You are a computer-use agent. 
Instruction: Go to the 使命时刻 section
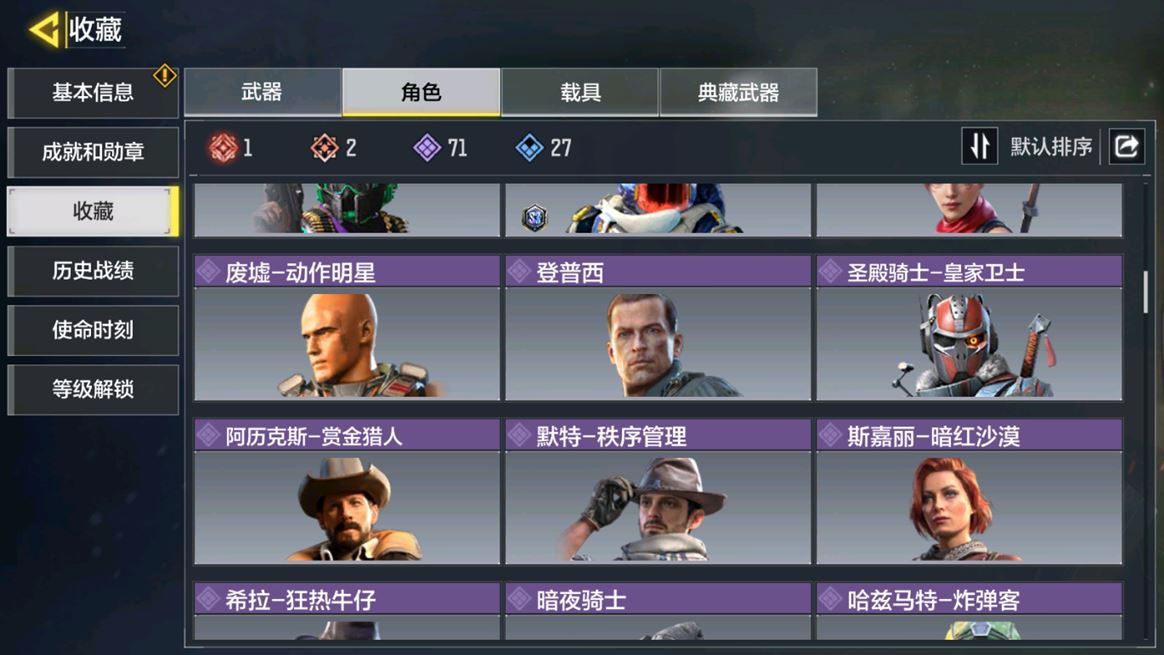93,330
